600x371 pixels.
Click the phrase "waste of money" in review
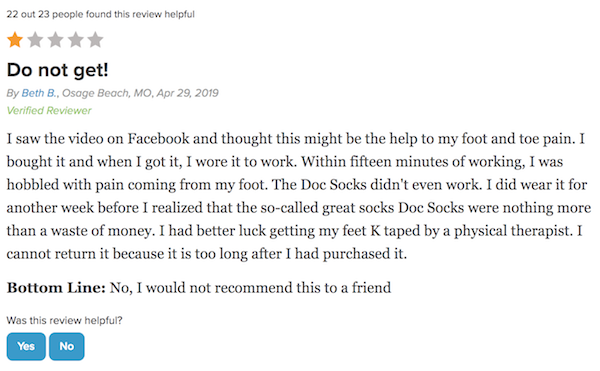(x=101, y=231)
